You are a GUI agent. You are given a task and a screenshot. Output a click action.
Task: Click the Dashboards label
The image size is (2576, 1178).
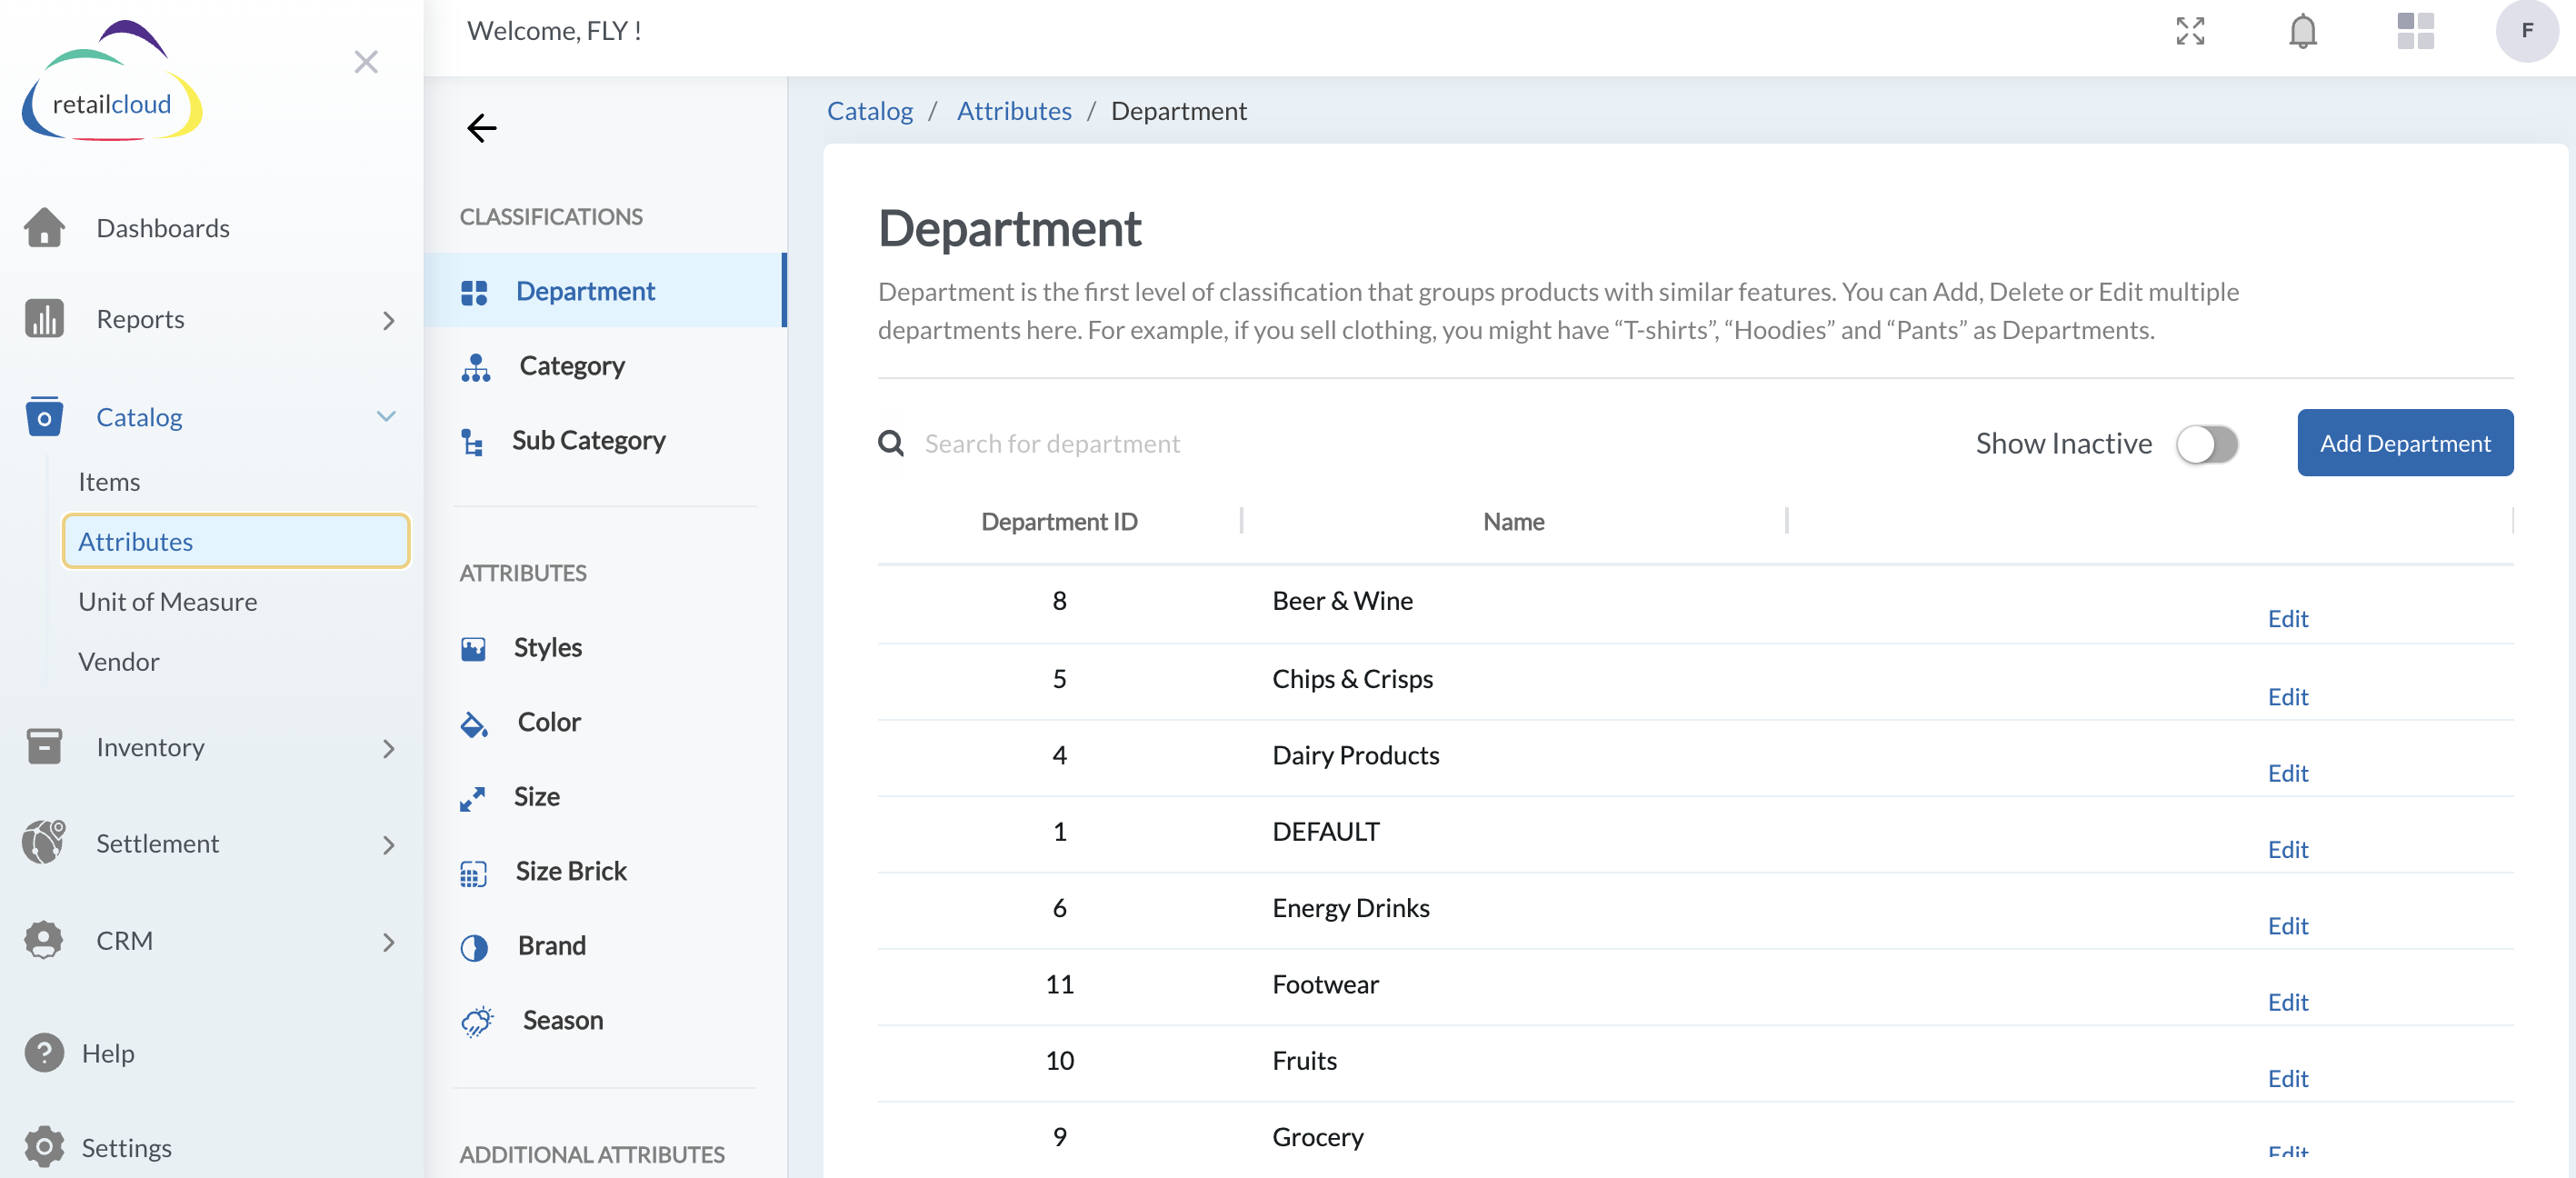click(163, 228)
